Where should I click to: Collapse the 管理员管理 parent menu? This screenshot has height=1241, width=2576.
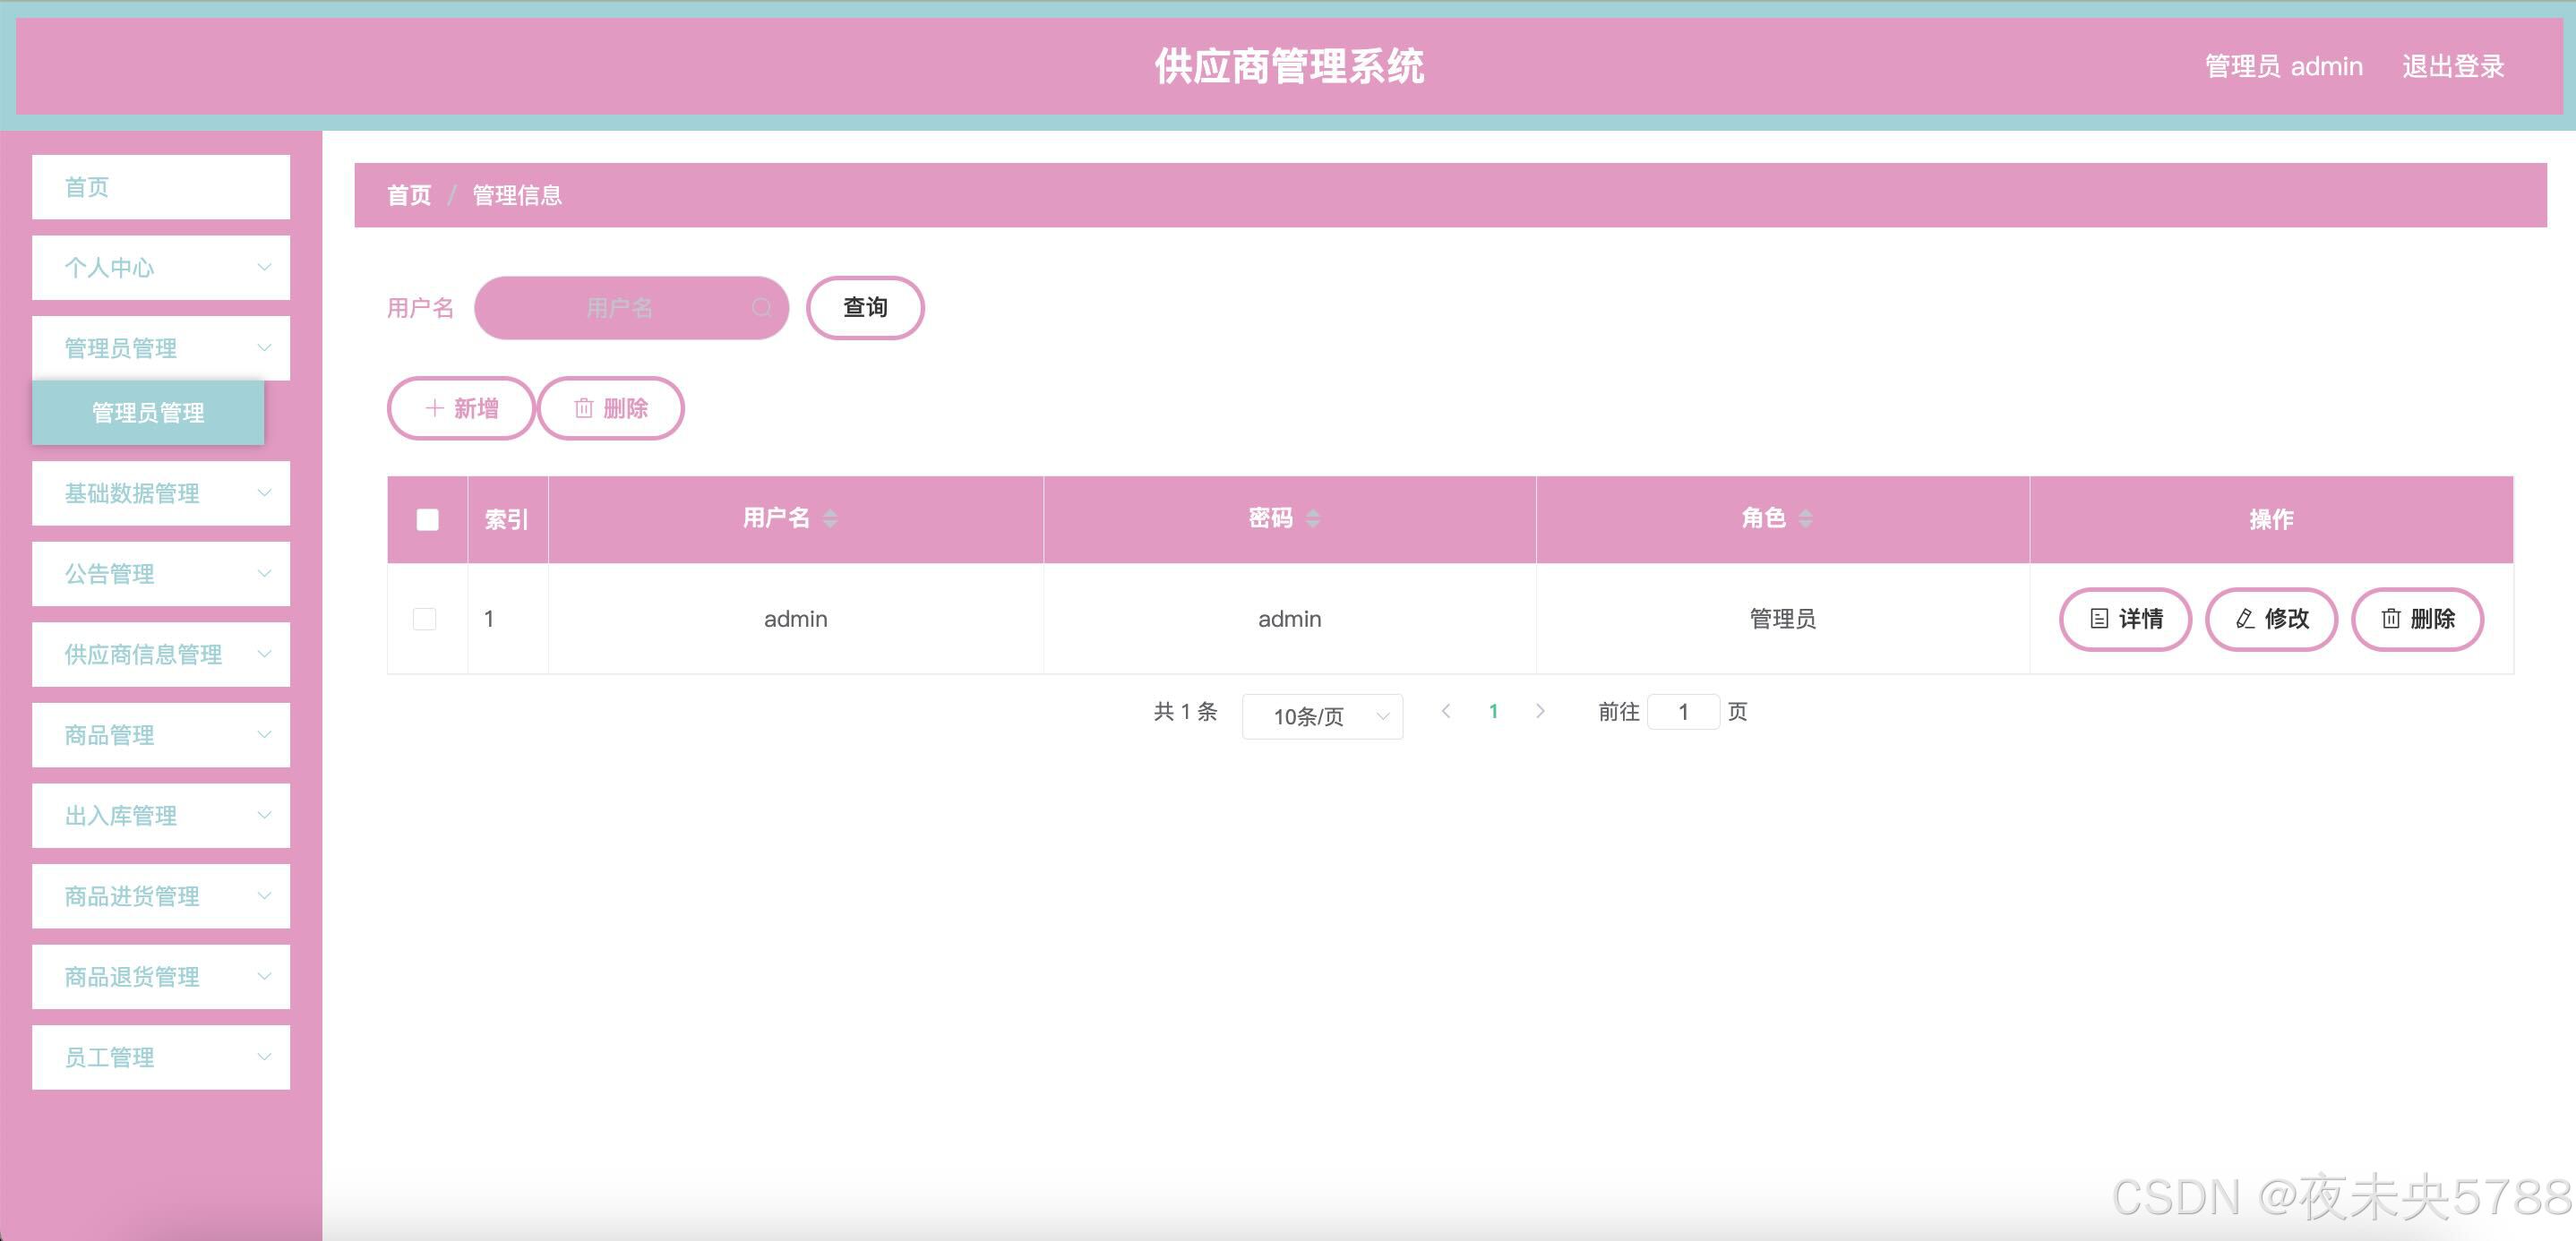pyautogui.click(x=161, y=348)
